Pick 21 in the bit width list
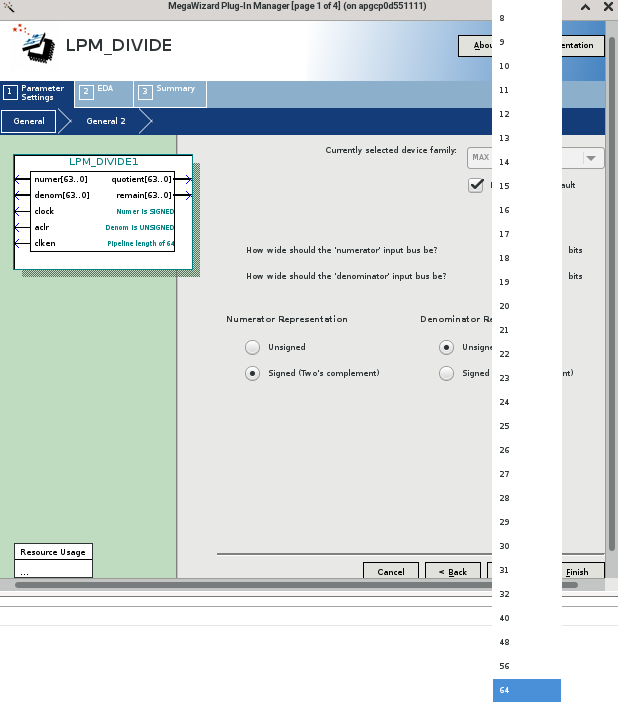Viewport: 618px width, 702px height. 527,330
